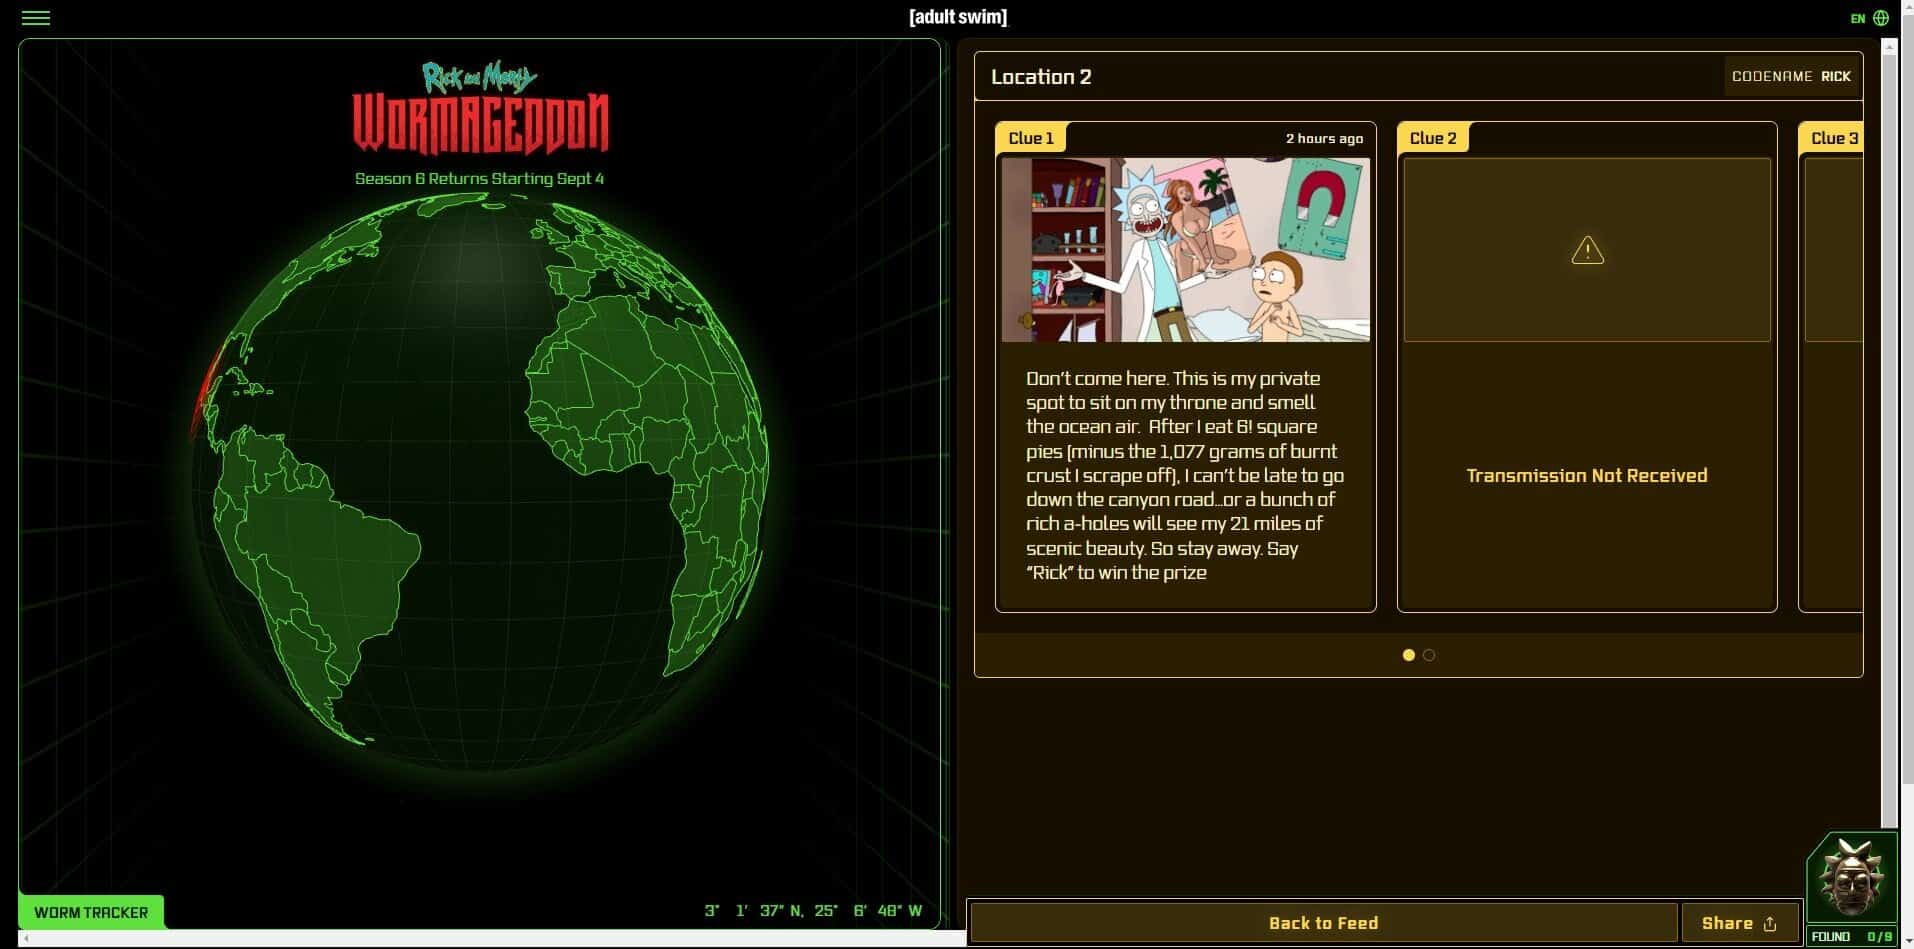Screen dimensions: 1914x949
Task: Click the CODENAME RICK badge
Action: point(1790,76)
